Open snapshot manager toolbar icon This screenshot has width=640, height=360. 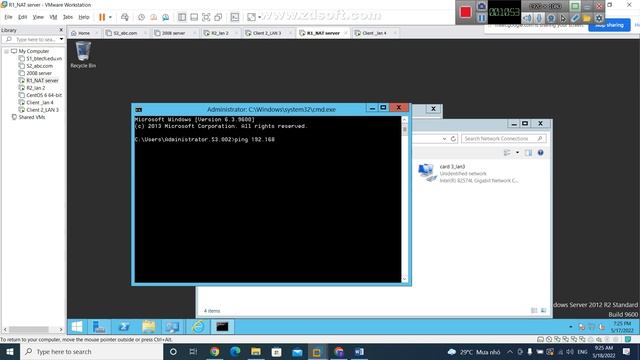[166, 17]
